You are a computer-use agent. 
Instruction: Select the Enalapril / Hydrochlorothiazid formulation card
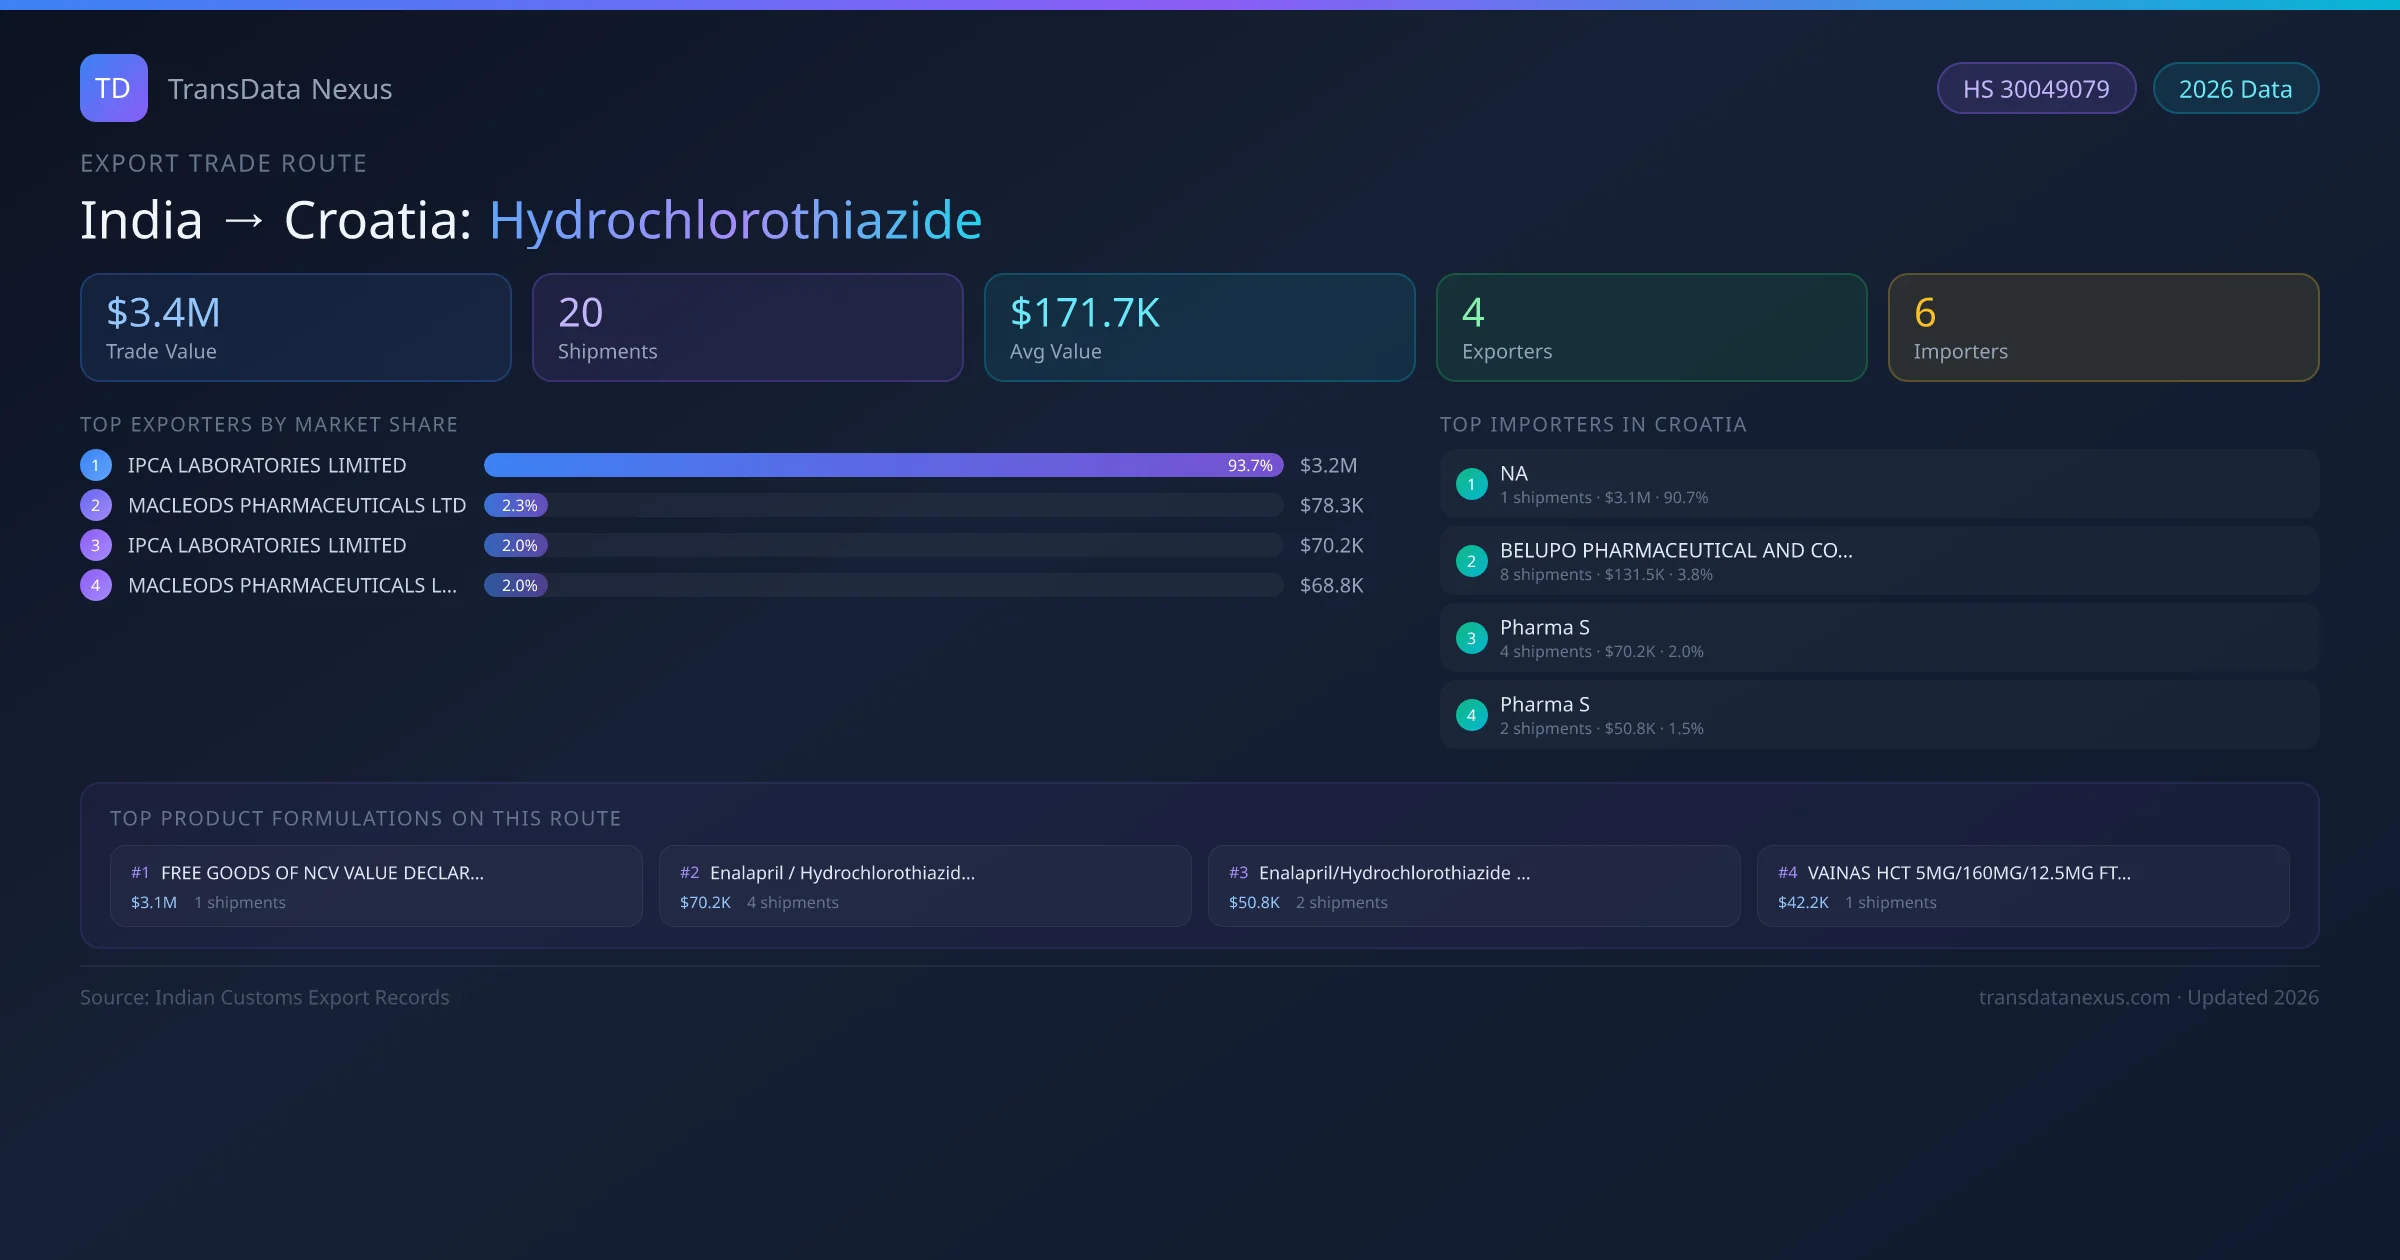(x=924, y=886)
